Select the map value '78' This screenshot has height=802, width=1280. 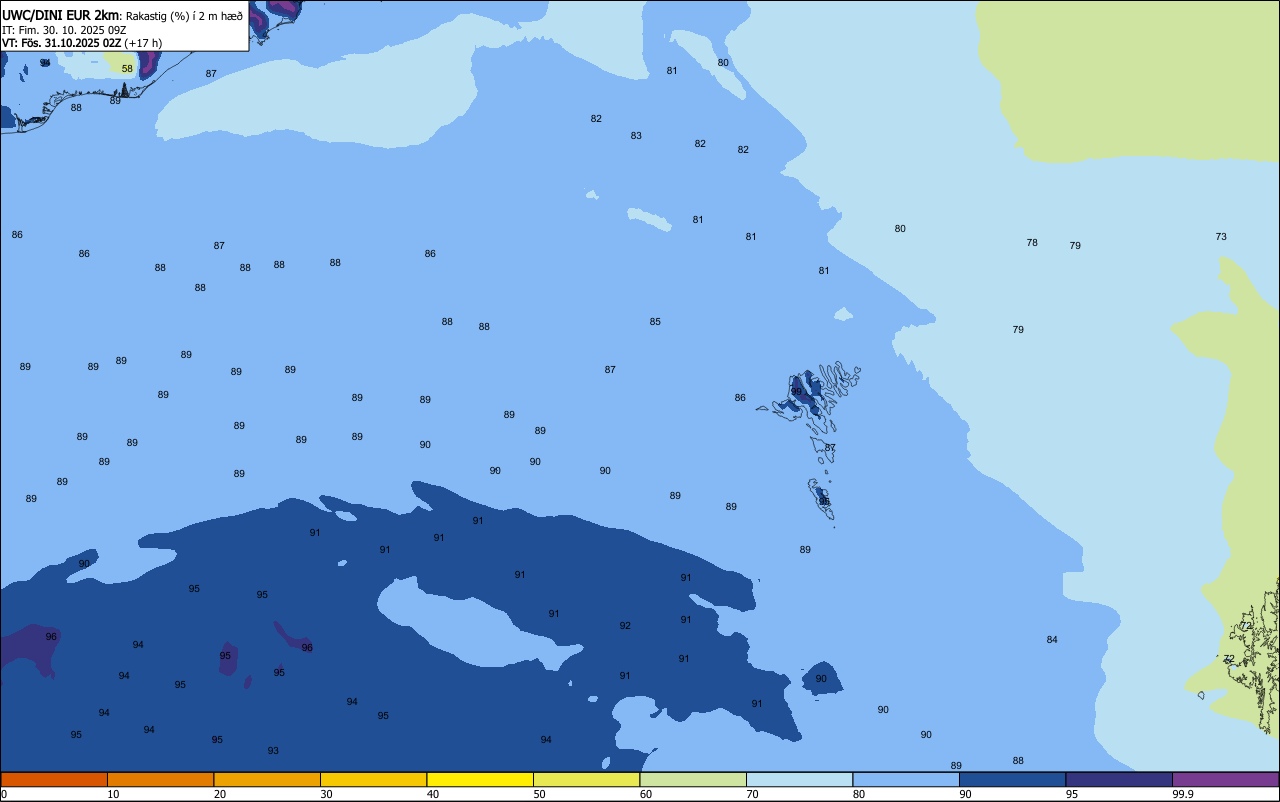pyautogui.click(x=1032, y=243)
